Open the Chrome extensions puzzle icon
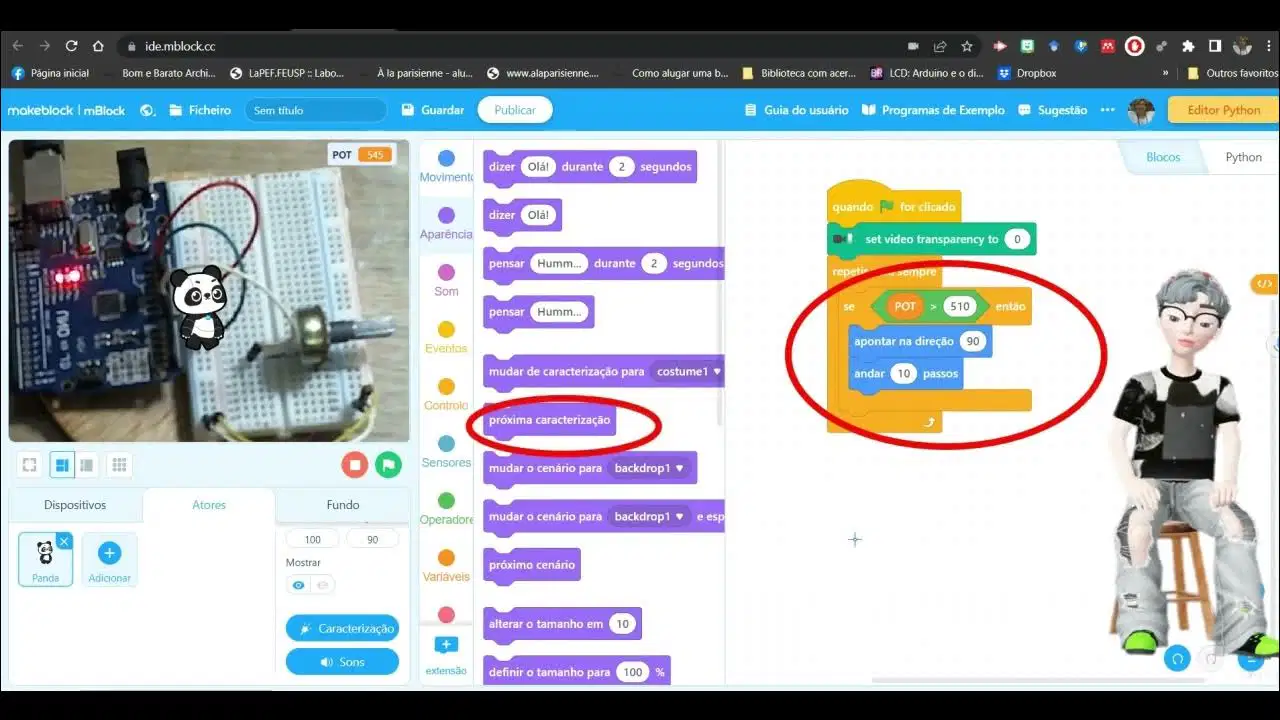 pyautogui.click(x=1188, y=46)
